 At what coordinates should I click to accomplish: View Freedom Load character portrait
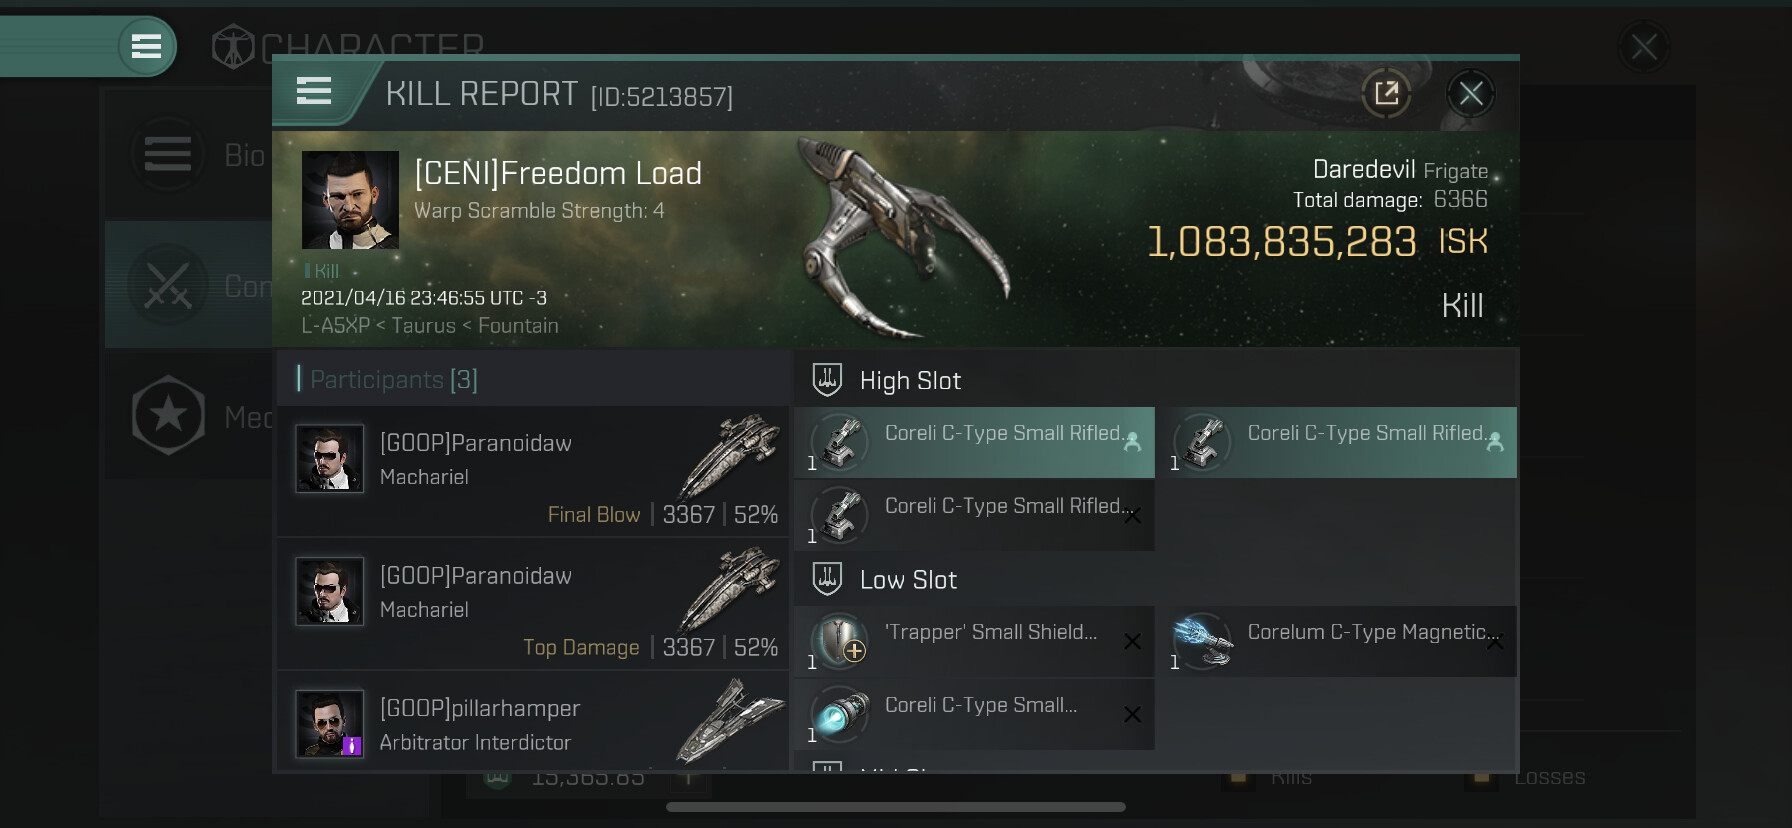coord(350,200)
